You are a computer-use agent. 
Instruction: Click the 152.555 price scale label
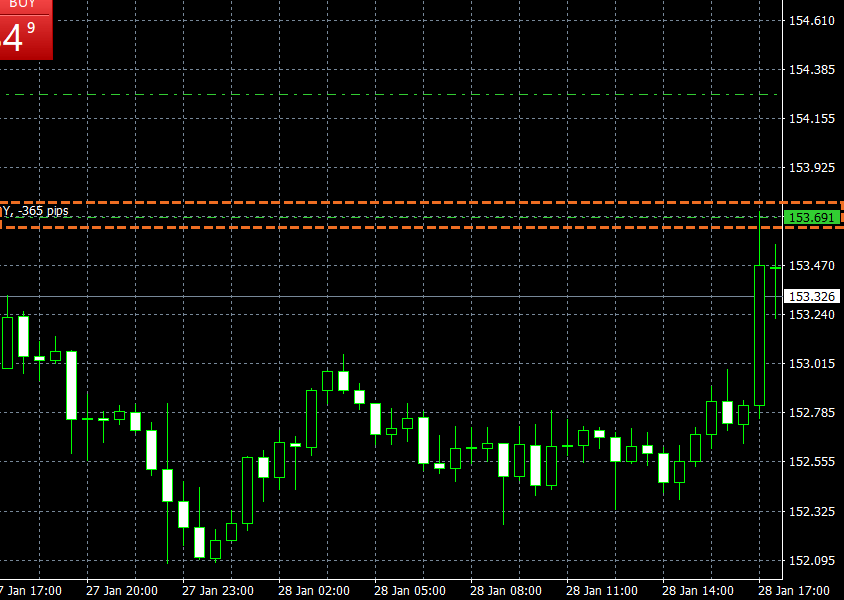coord(811,462)
